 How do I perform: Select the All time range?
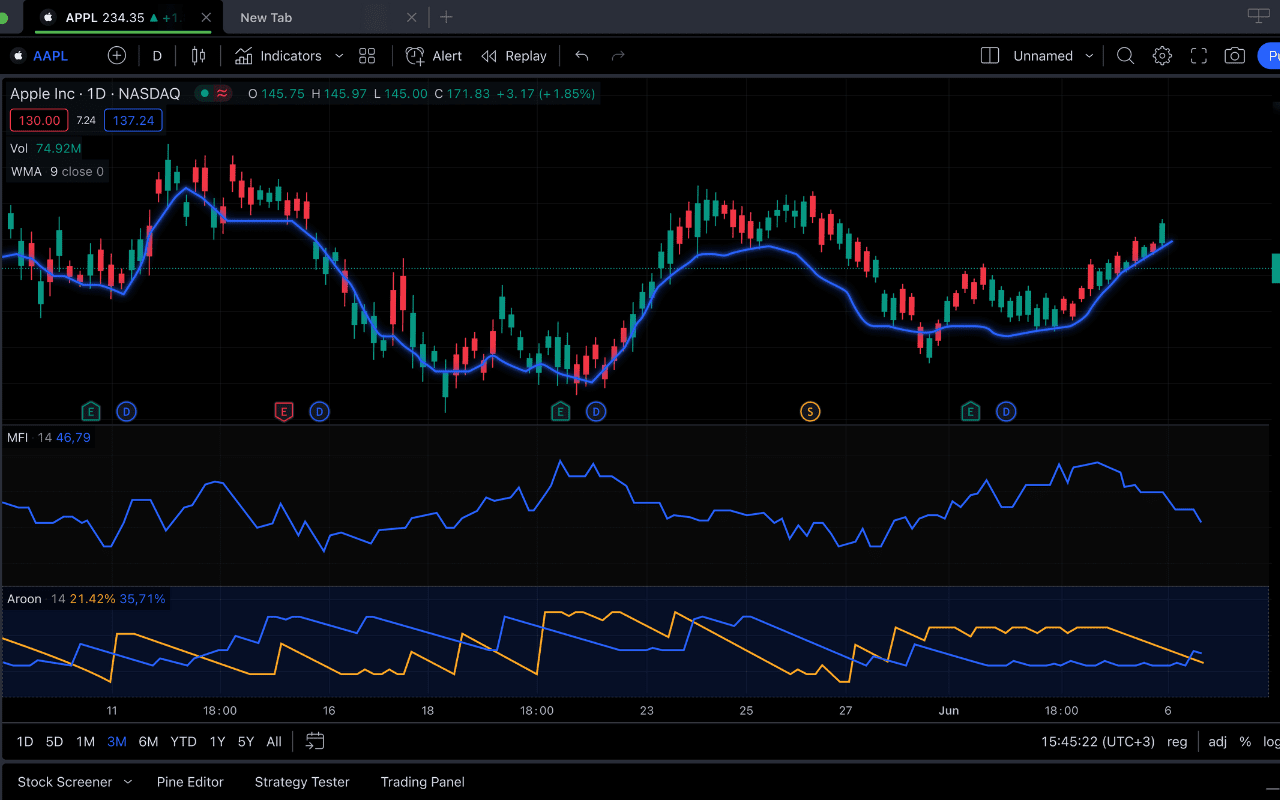(x=274, y=741)
